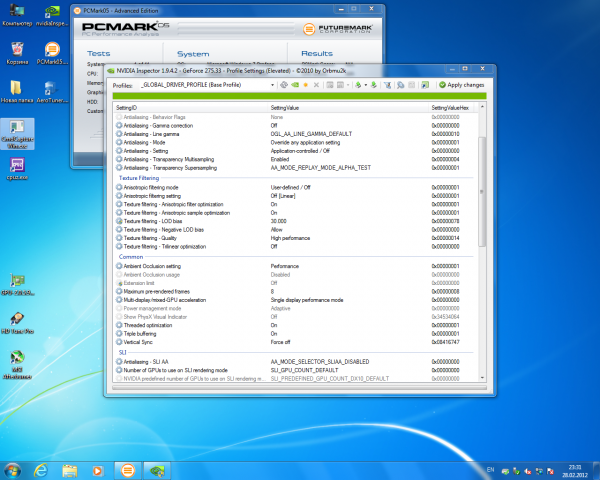Select the Anisotropic filtering mode row
The image size is (600, 480).
tap(295, 188)
